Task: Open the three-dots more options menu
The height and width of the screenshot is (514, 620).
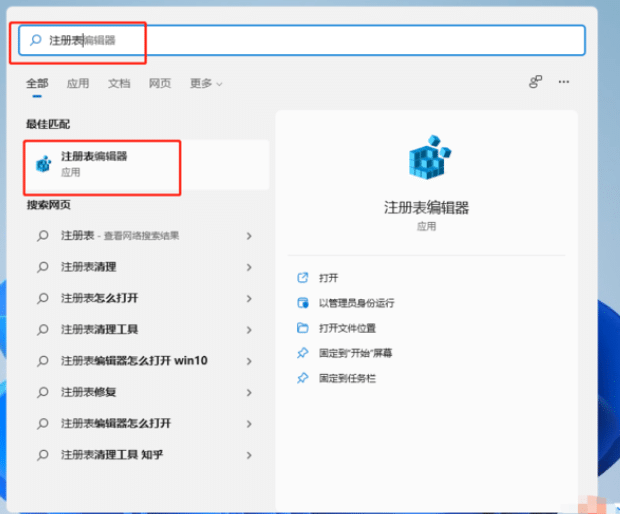Action: (x=564, y=82)
